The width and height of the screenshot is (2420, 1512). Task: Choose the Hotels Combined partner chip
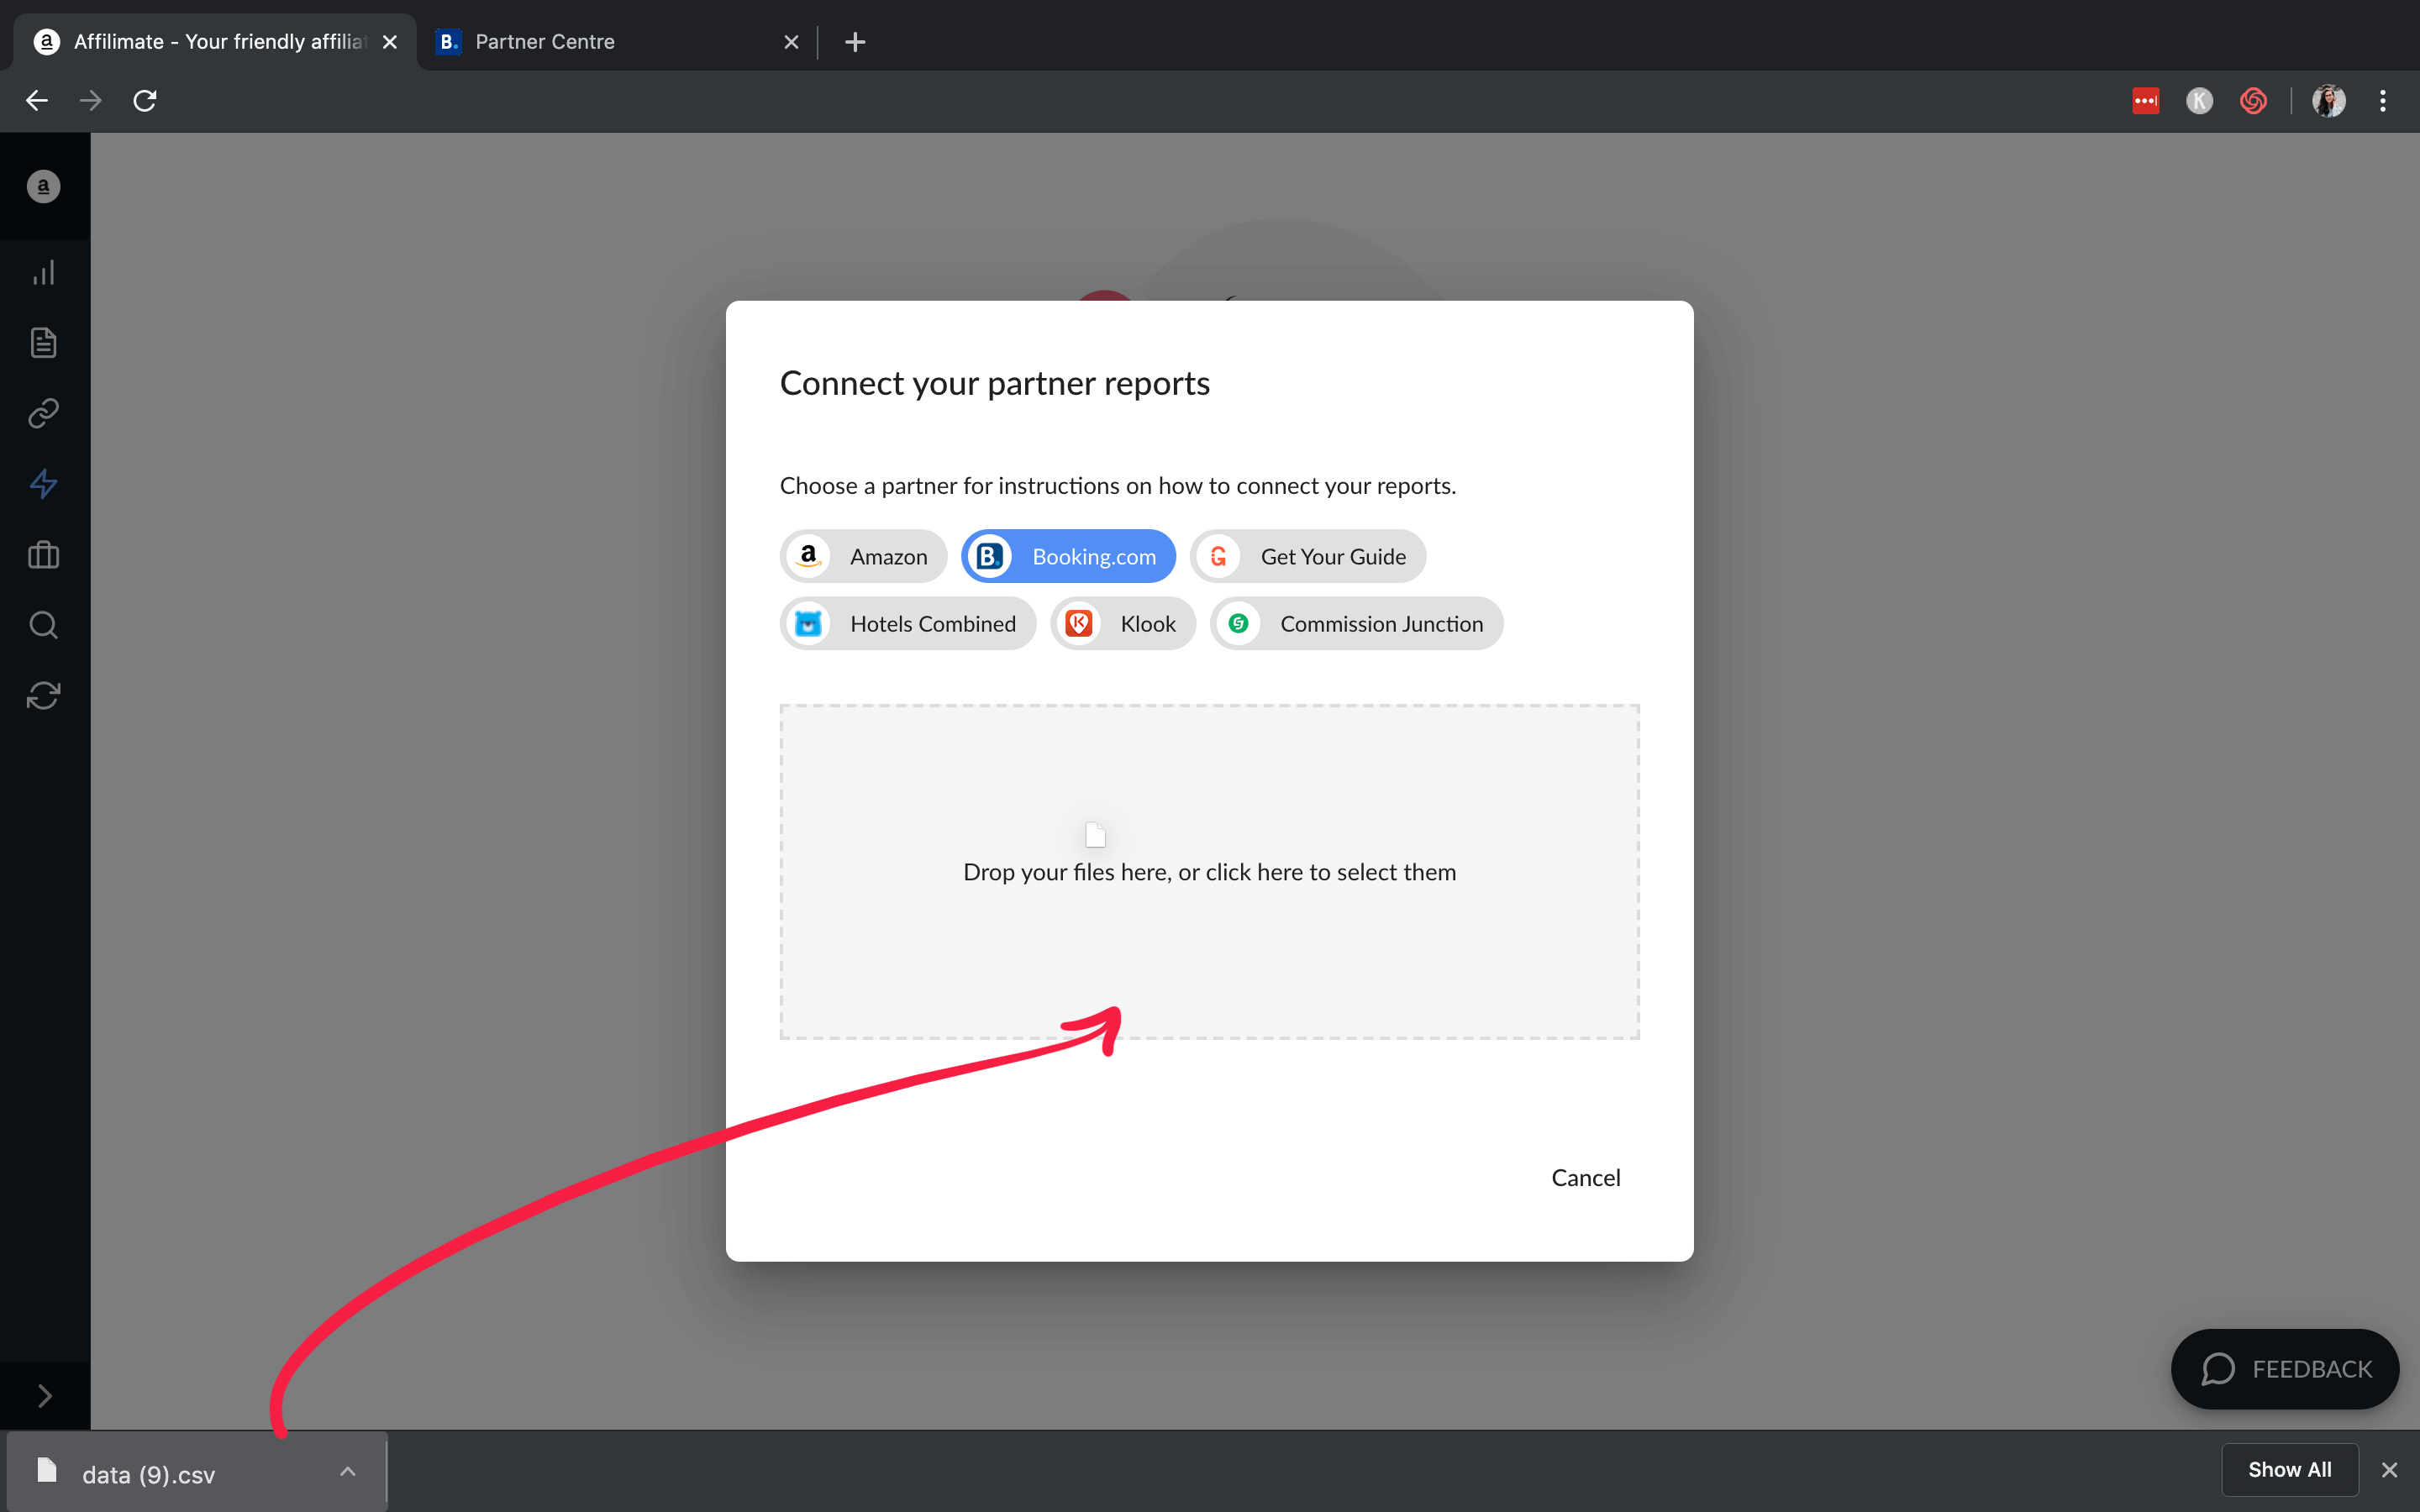(907, 623)
